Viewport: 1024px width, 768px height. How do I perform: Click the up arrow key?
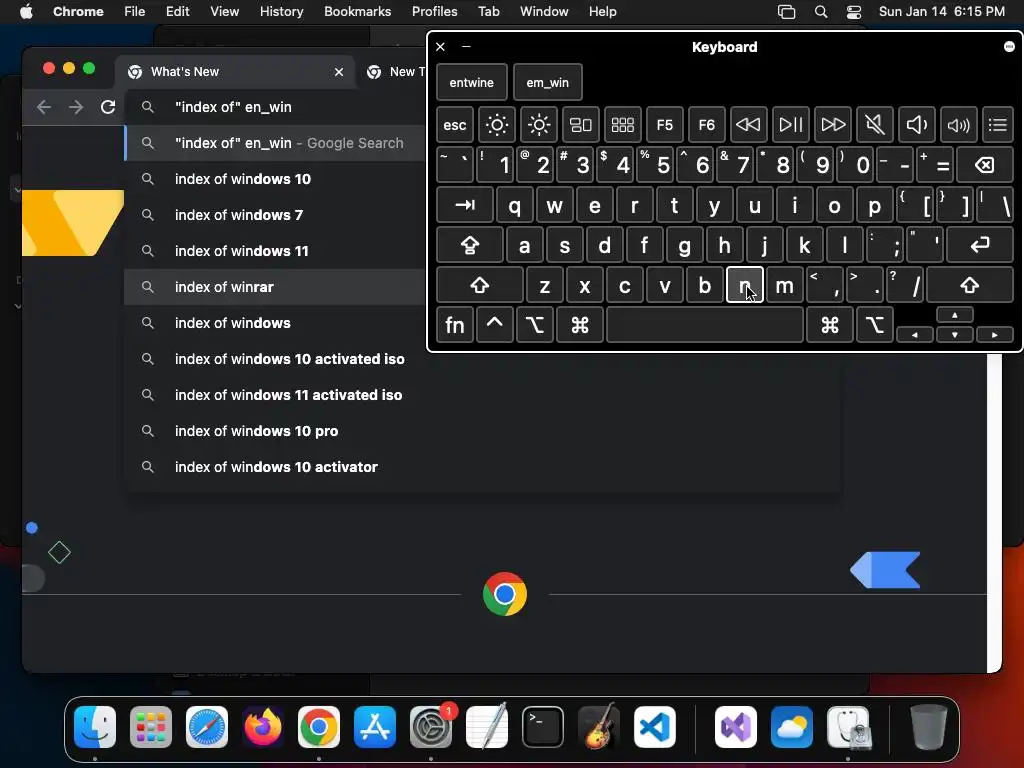[955, 315]
